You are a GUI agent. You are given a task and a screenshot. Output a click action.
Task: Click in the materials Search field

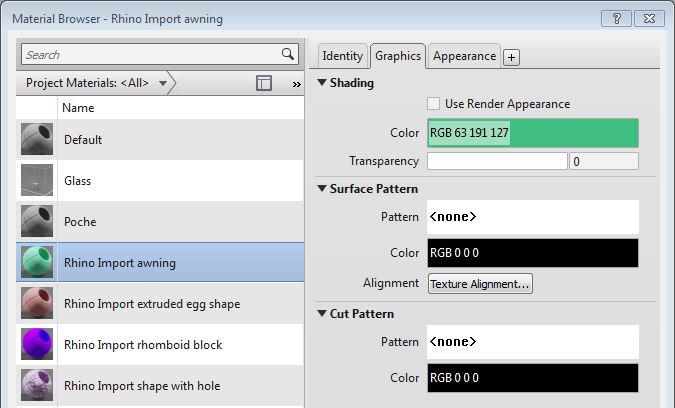coord(150,54)
